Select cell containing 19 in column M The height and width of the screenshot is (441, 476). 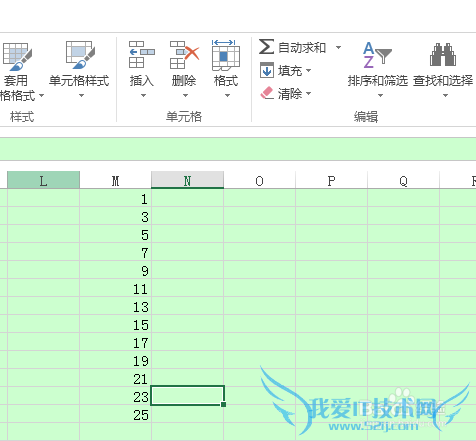point(115,361)
